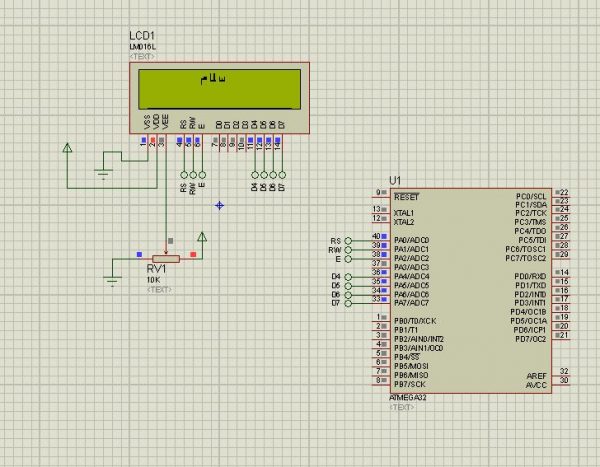Click the XTAL2 pin label
The width and height of the screenshot is (600, 467).
pos(404,222)
